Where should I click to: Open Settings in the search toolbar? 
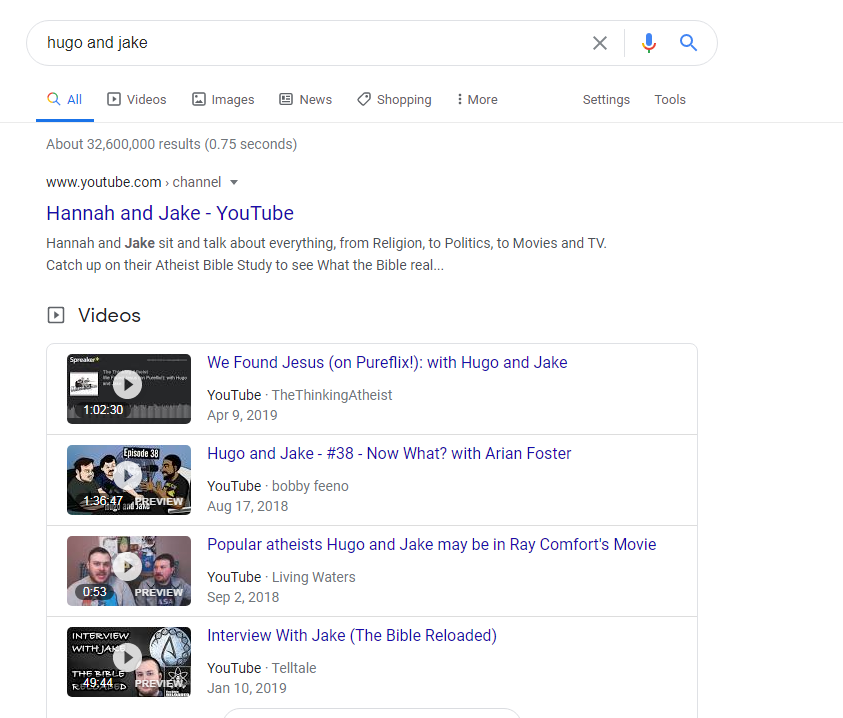click(606, 99)
